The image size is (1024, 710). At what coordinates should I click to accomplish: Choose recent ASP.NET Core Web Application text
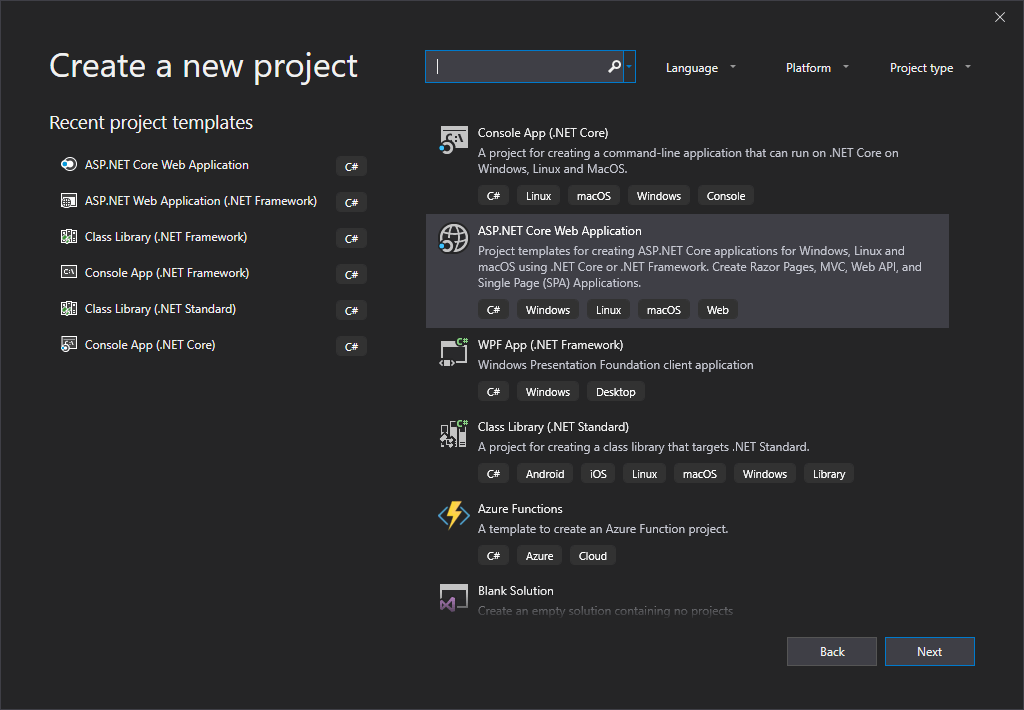point(167,165)
